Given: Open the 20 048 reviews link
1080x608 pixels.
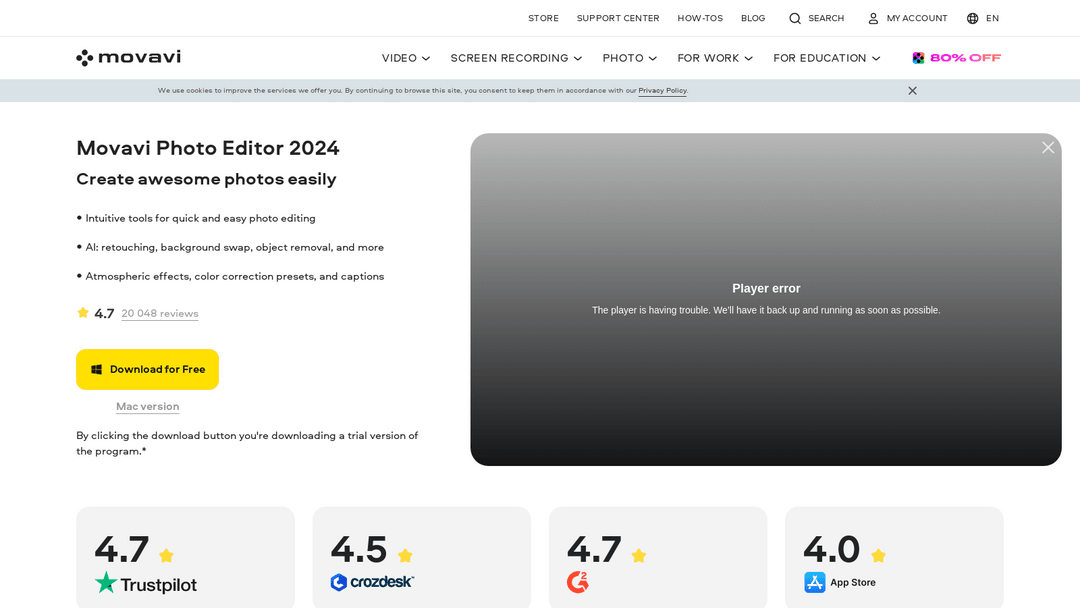Looking at the screenshot, I should point(160,314).
